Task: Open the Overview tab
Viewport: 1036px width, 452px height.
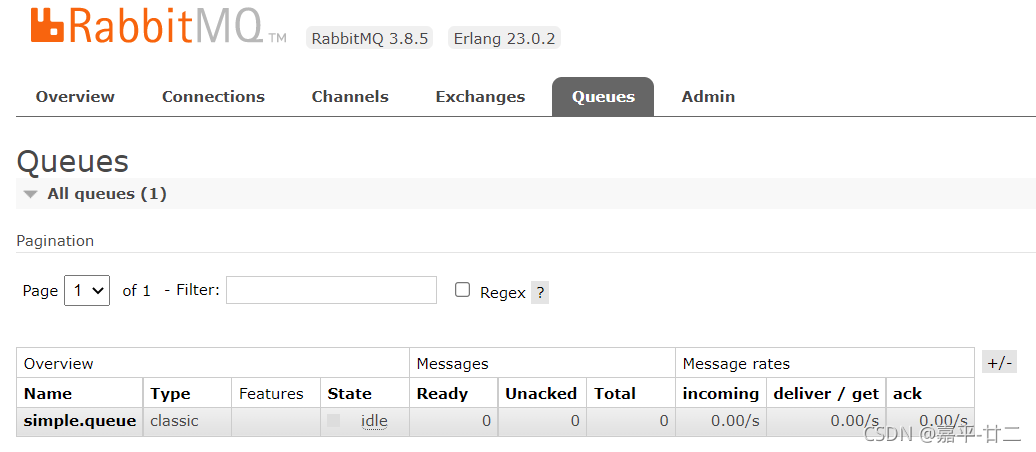Action: [75, 96]
